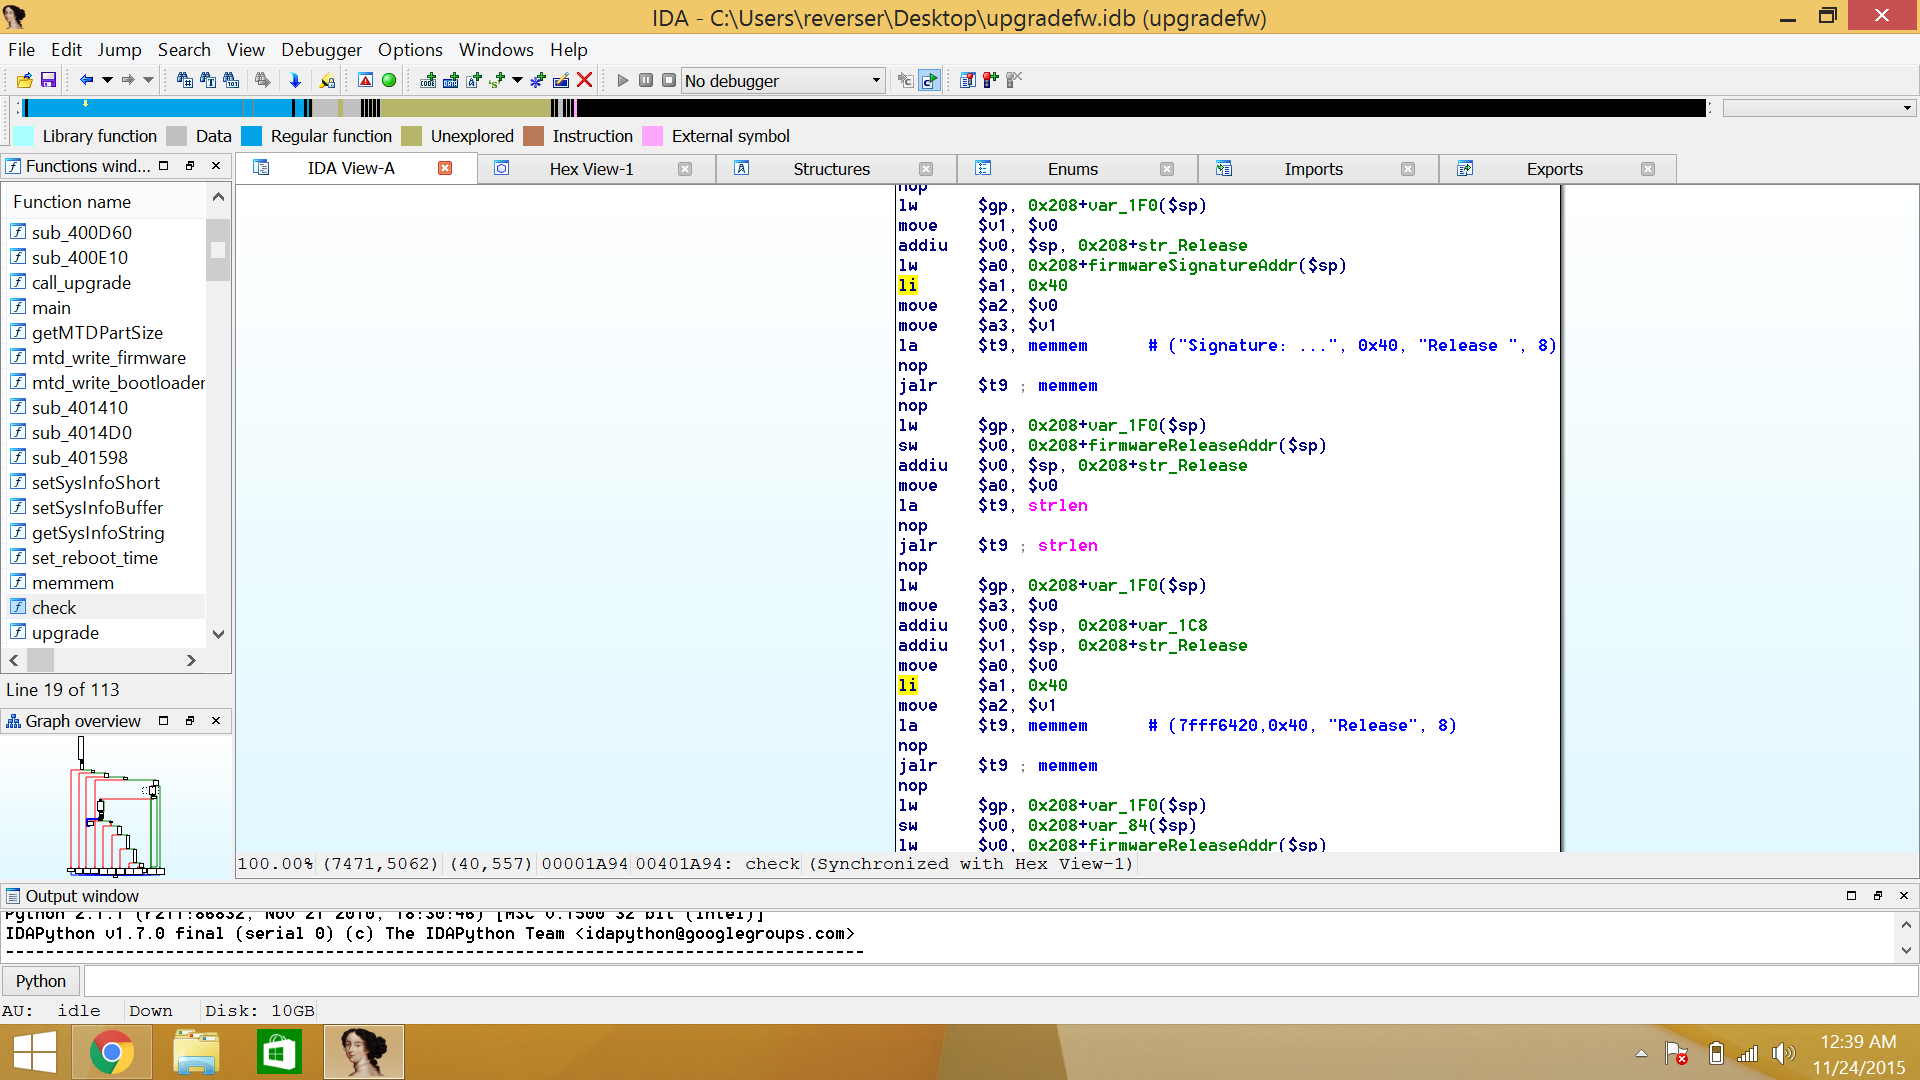1920x1080 pixels.
Task: Click the save database floppy icon
Action: tap(48, 80)
